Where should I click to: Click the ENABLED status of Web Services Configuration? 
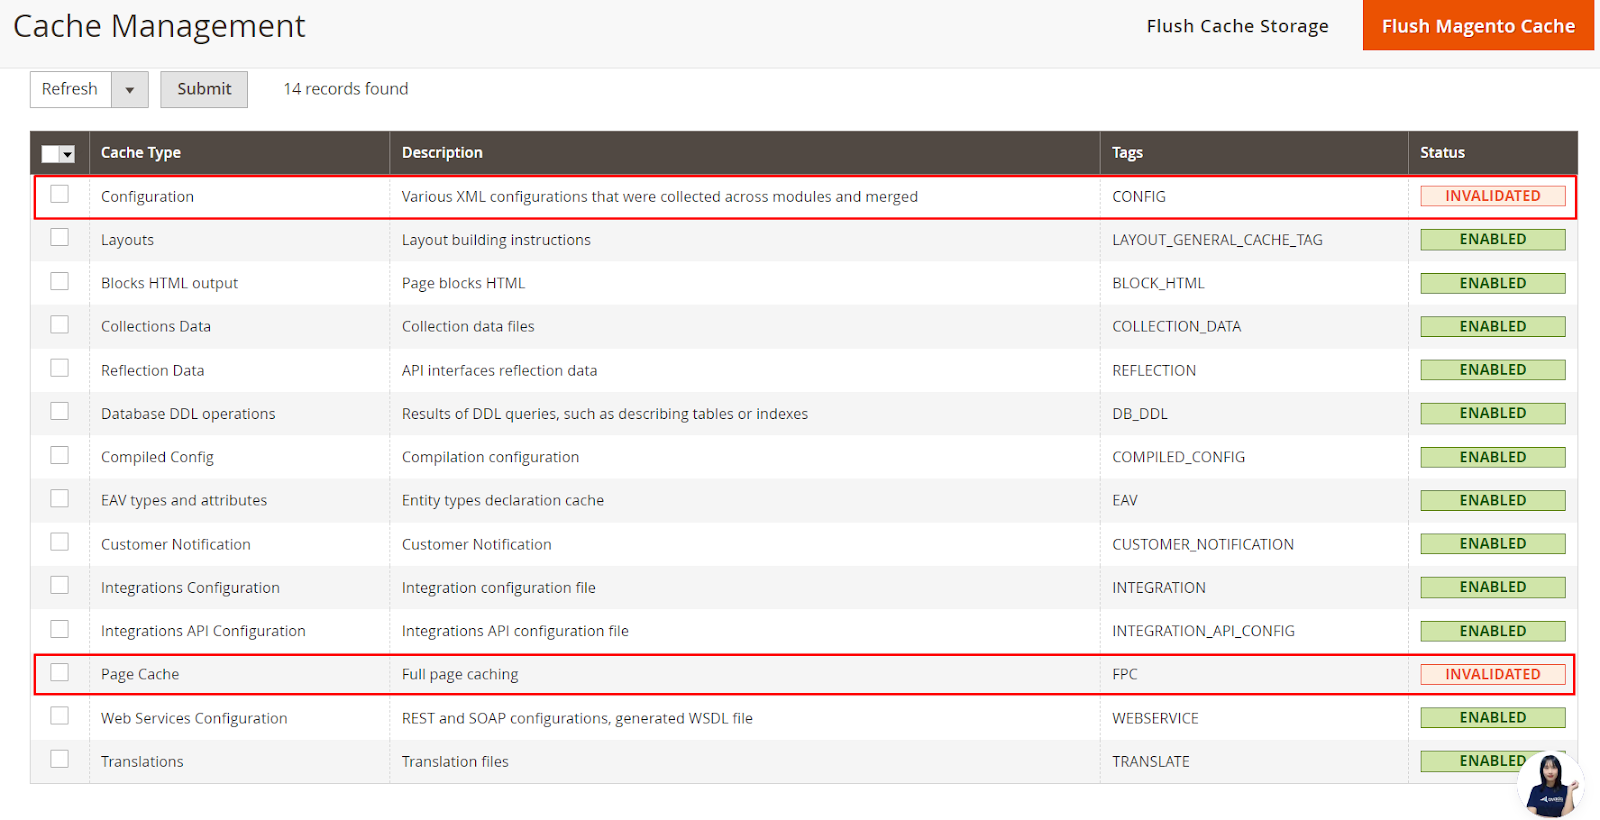click(1493, 717)
